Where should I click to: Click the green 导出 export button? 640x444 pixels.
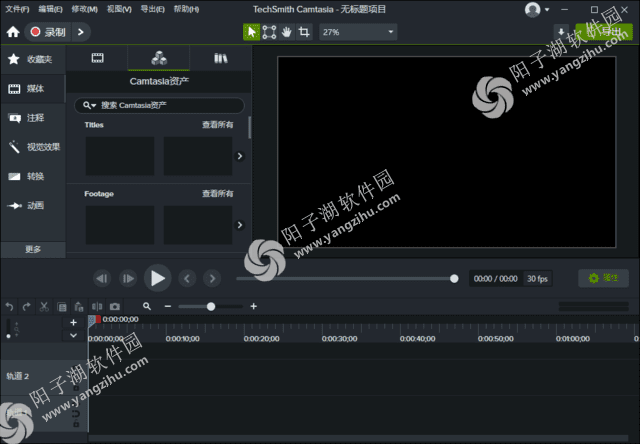(604, 32)
